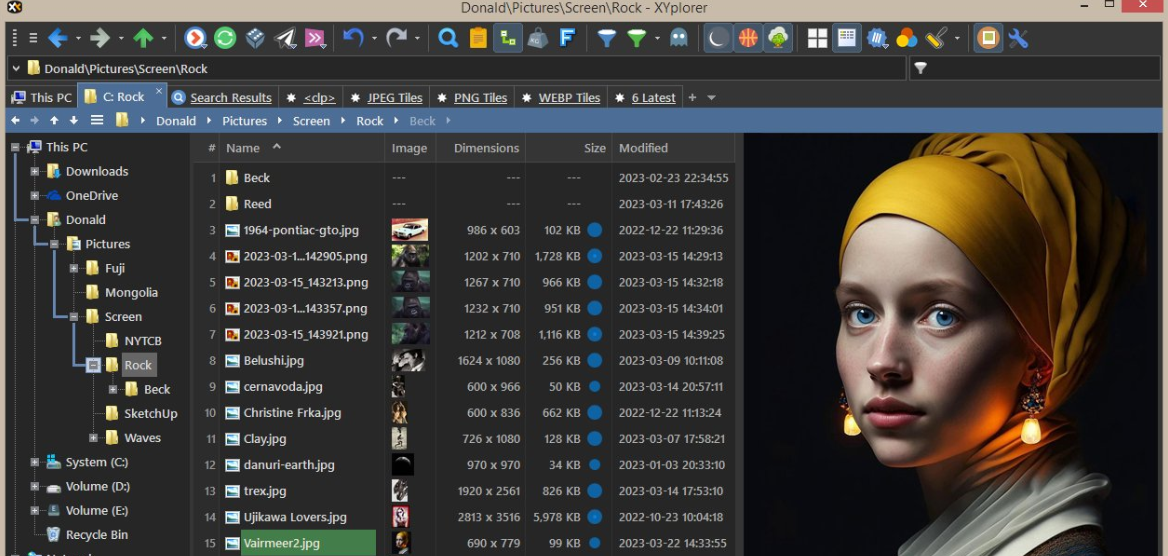Collapse the Donald tree node
Screen dimensions: 1168x556
tap(34, 220)
